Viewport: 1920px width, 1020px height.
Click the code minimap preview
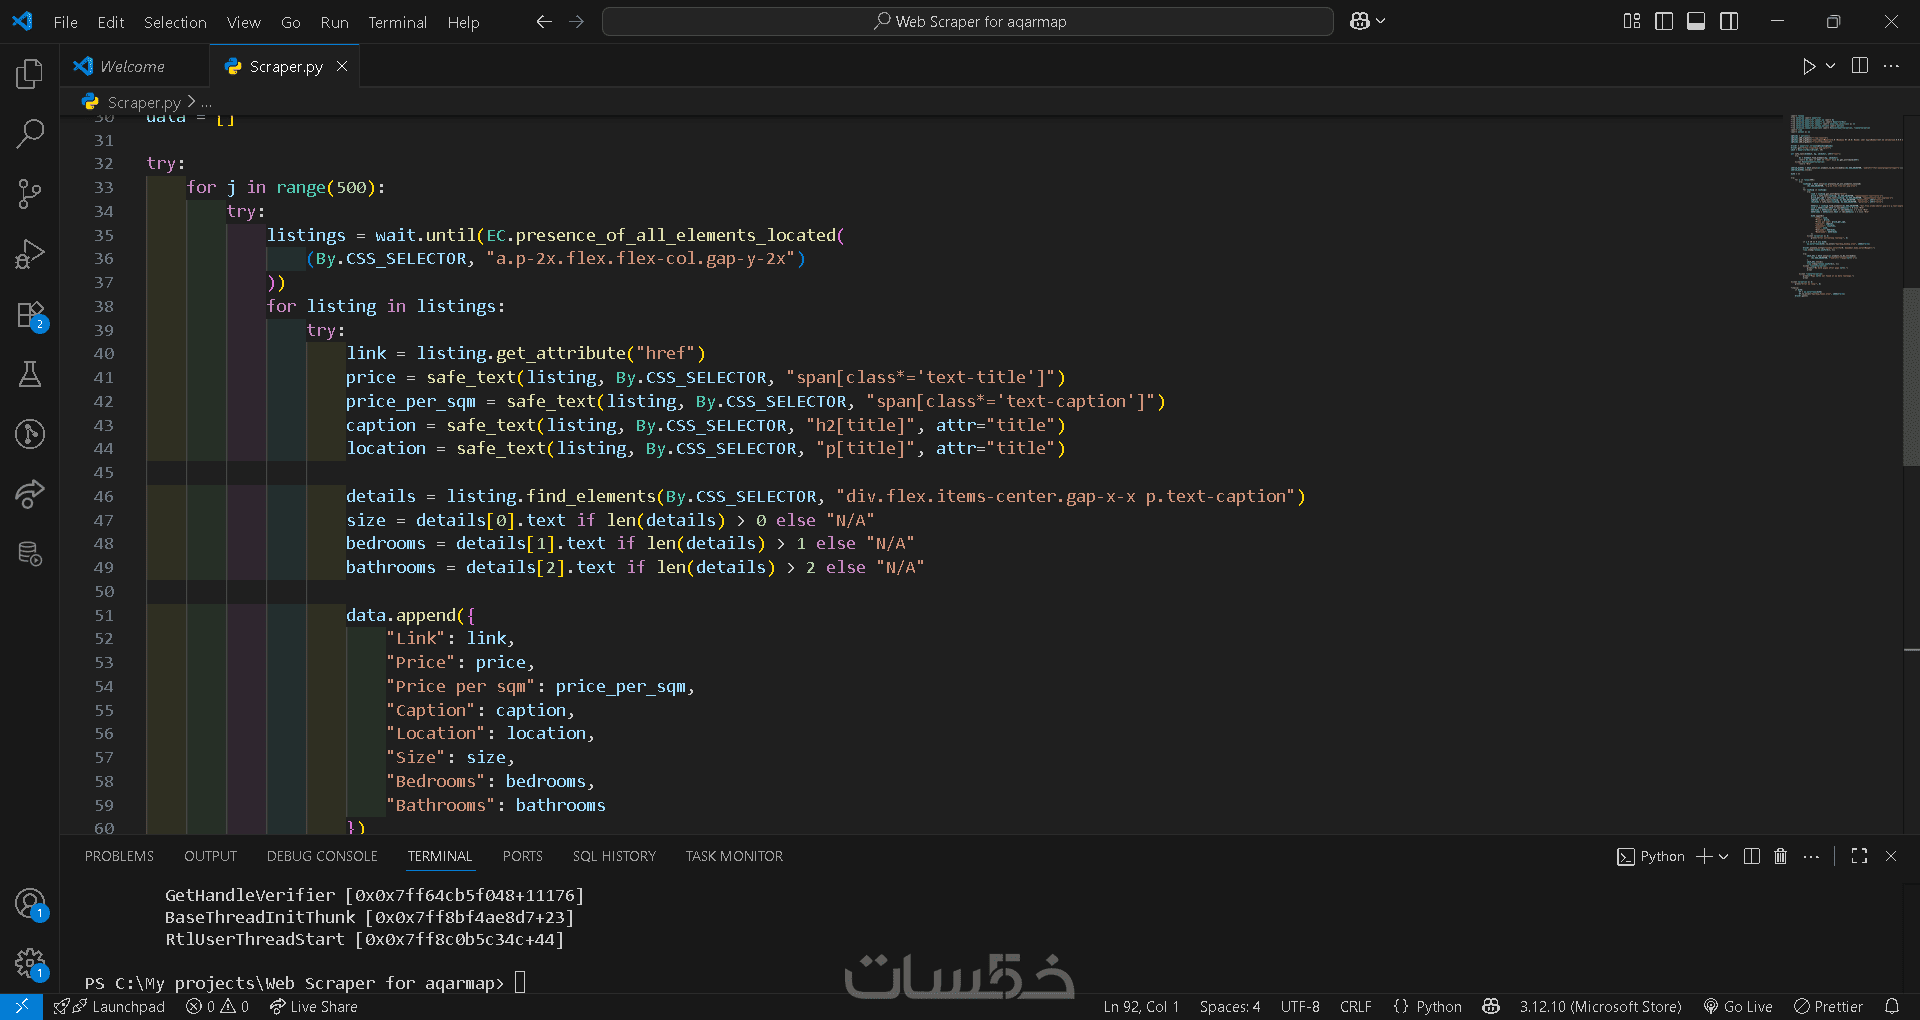click(x=1845, y=206)
